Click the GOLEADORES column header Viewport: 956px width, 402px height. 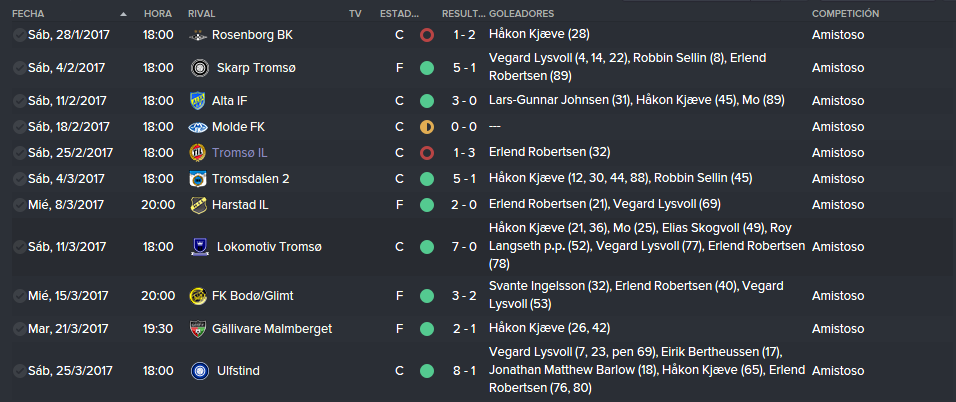(x=521, y=13)
